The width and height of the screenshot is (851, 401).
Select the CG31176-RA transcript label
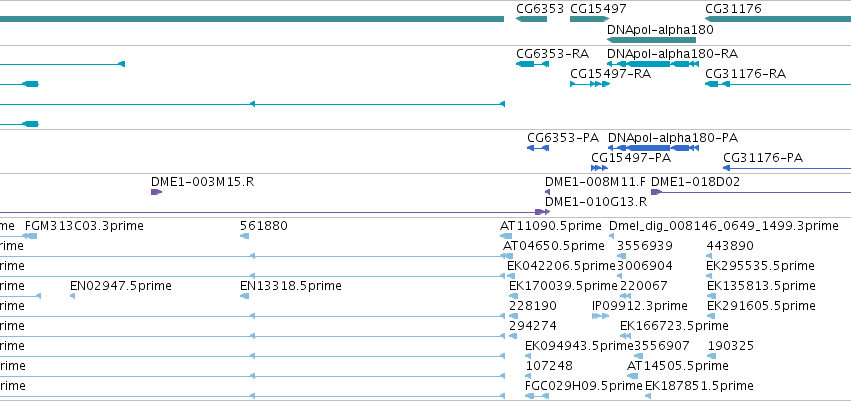point(745,74)
